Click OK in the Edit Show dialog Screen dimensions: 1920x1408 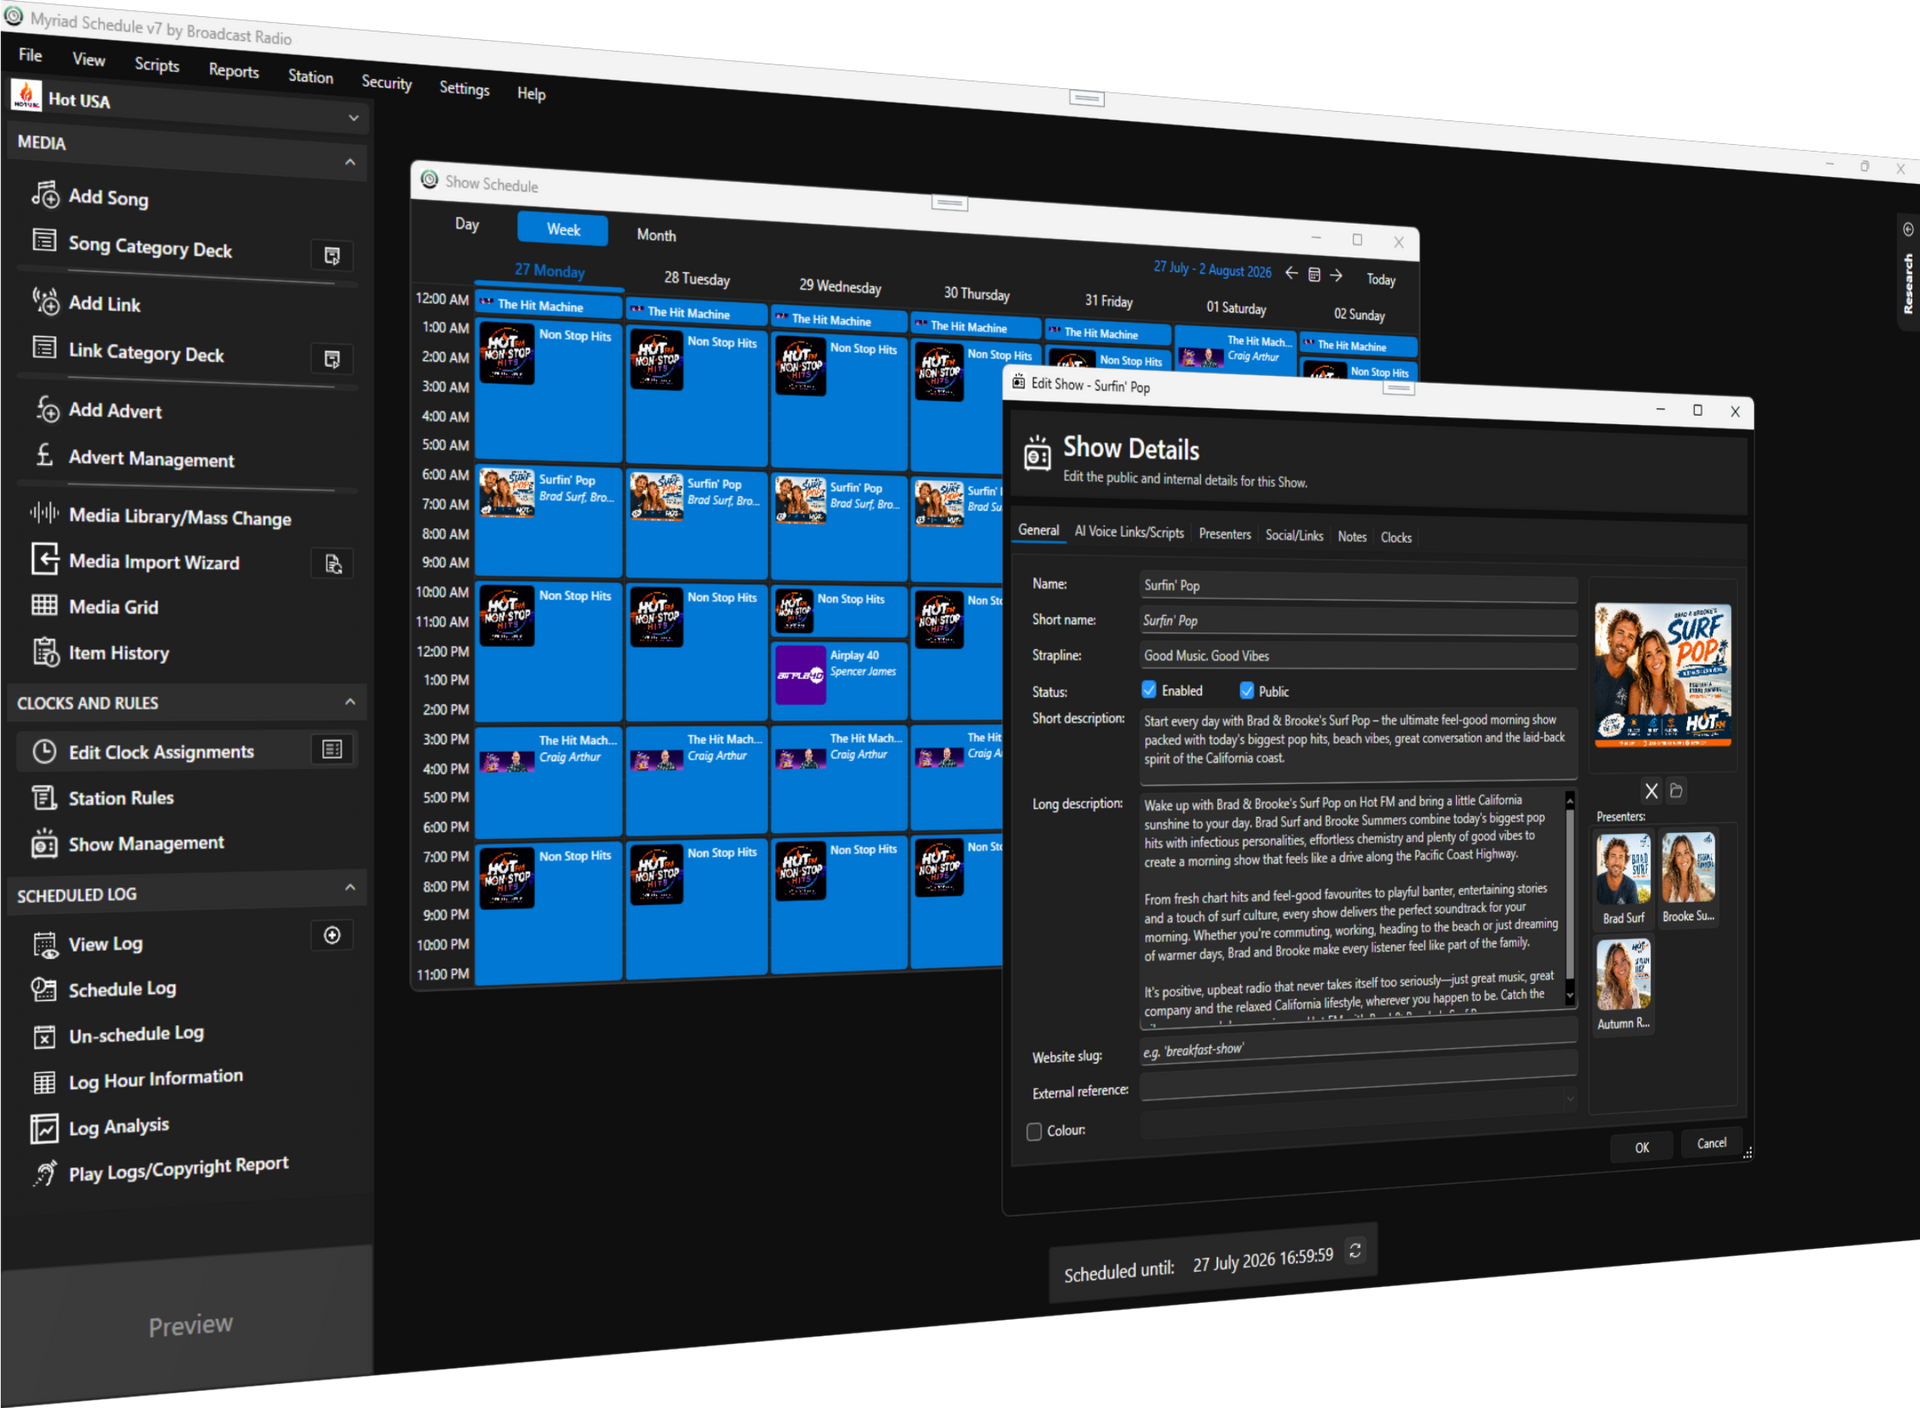click(x=1642, y=1147)
